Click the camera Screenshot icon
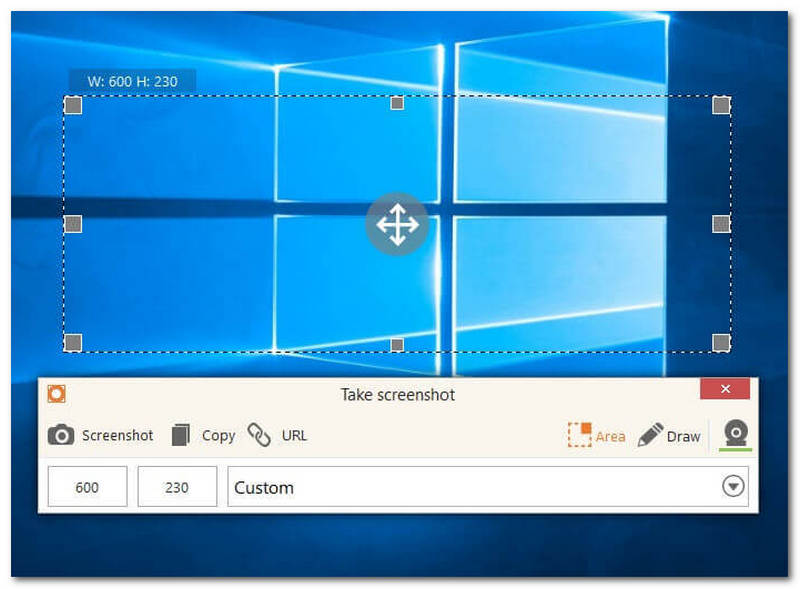 tap(61, 435)
